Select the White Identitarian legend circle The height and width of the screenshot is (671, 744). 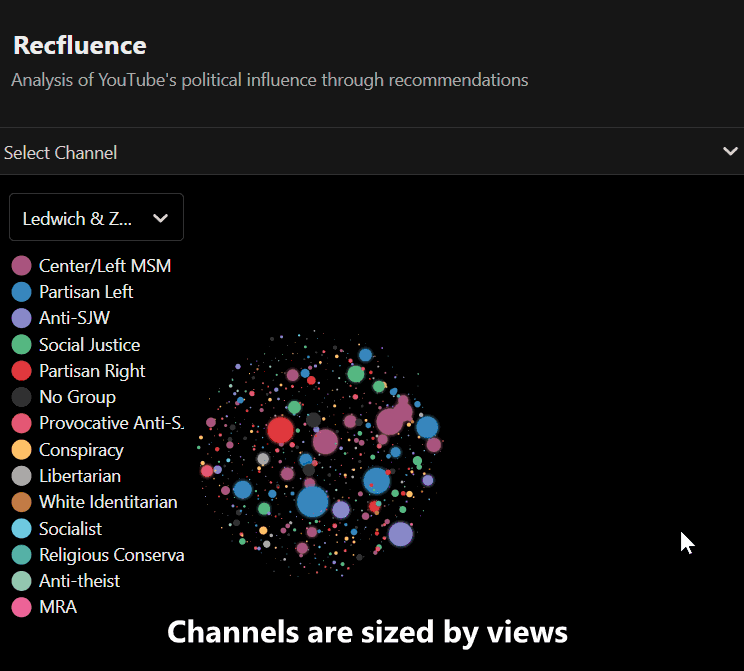(21, 502)
